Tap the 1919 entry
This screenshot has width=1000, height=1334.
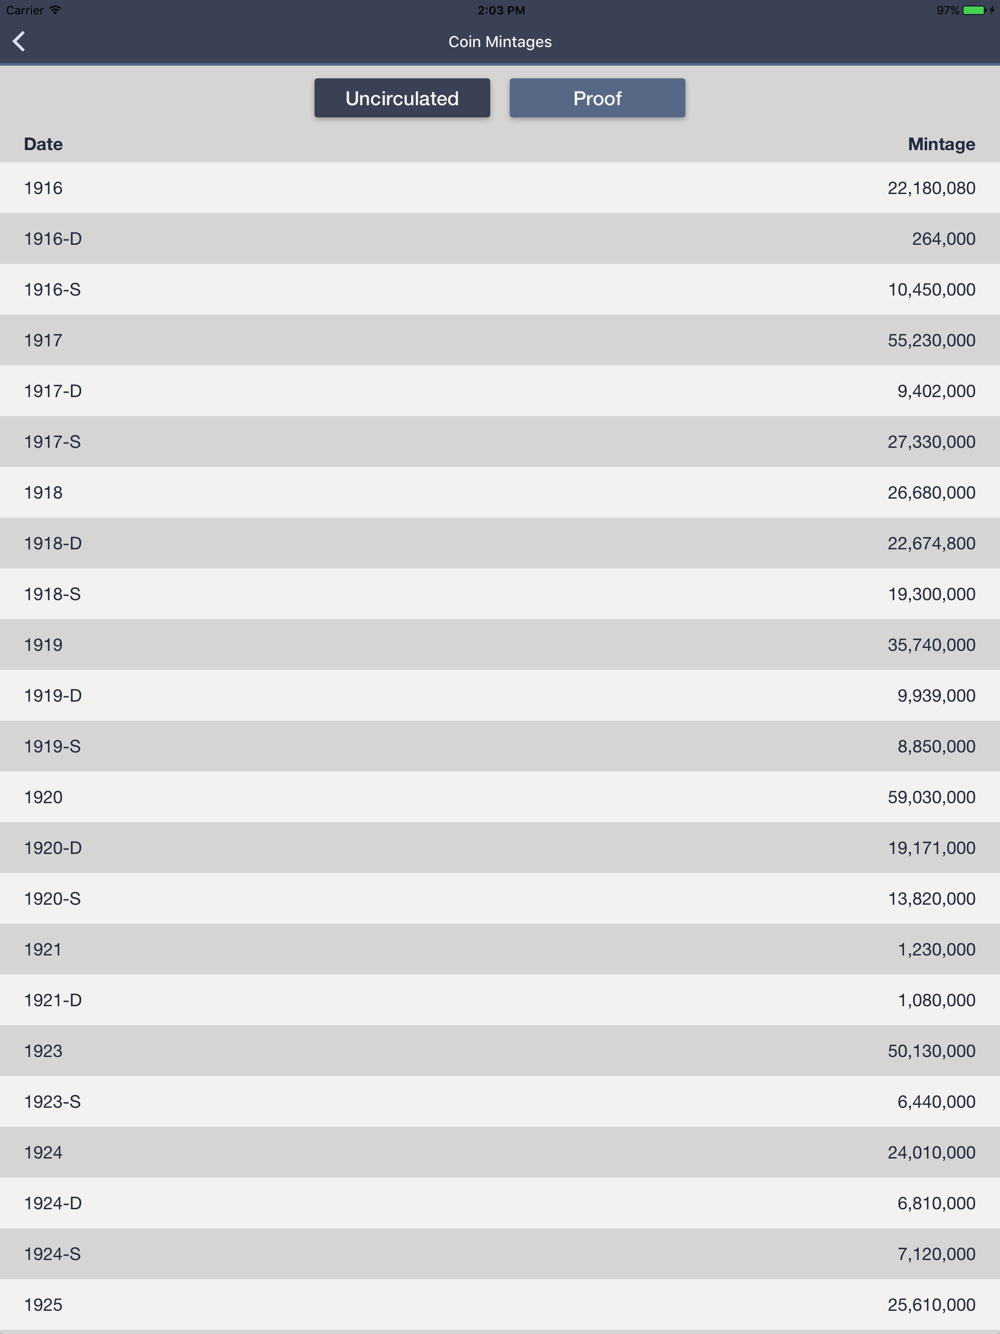tap(500, 645)
